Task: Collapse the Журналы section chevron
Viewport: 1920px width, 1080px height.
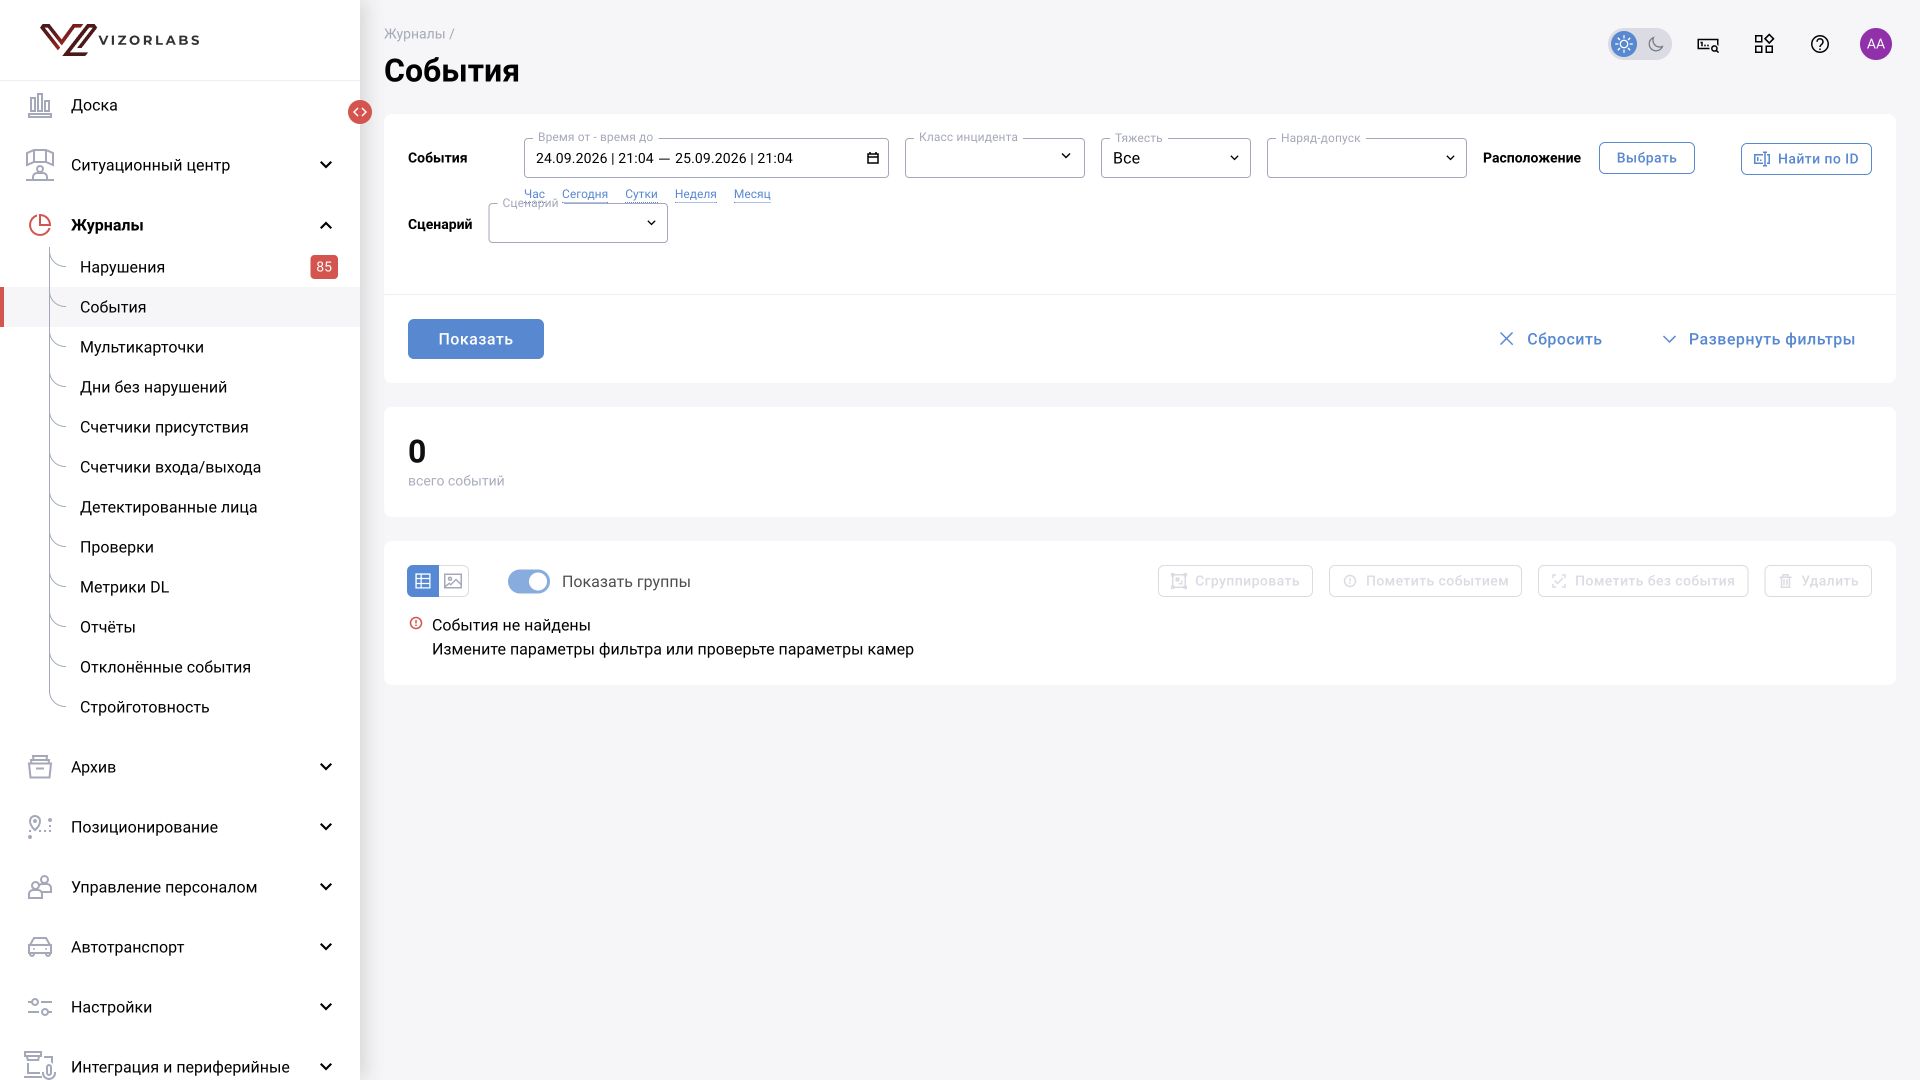Action: coord(326,225)
